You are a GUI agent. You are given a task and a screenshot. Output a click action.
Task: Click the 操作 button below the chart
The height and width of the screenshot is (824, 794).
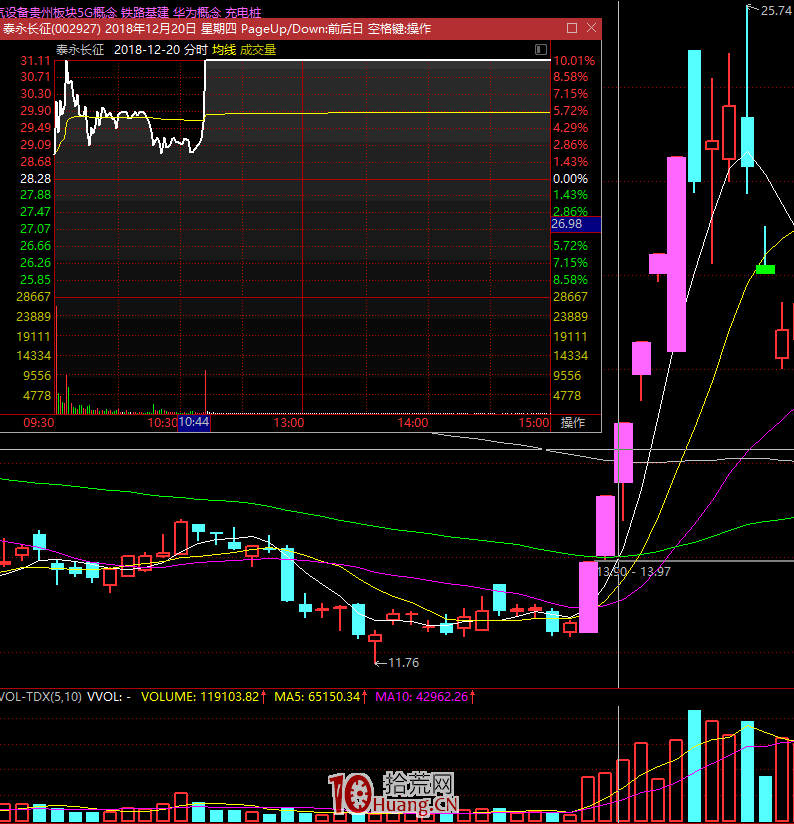pyautogui.click(x=573, y=423)
